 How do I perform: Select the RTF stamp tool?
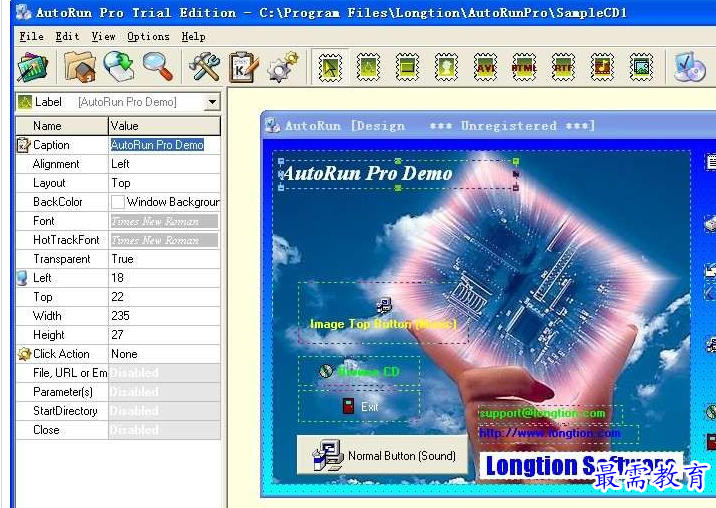(563, 67)
